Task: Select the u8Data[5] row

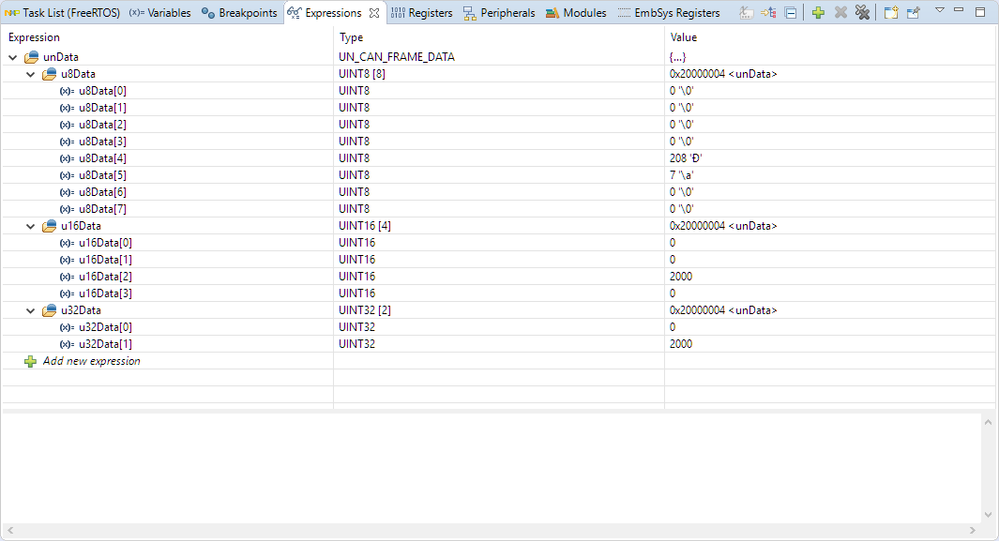Action: tap(500, 175)
